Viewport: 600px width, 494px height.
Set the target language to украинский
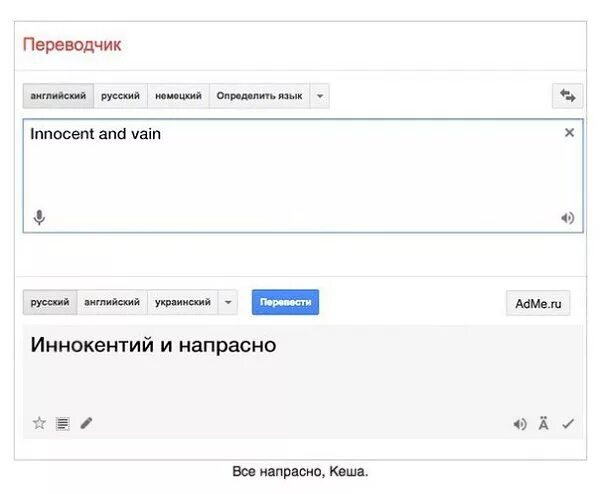[183, 302]
